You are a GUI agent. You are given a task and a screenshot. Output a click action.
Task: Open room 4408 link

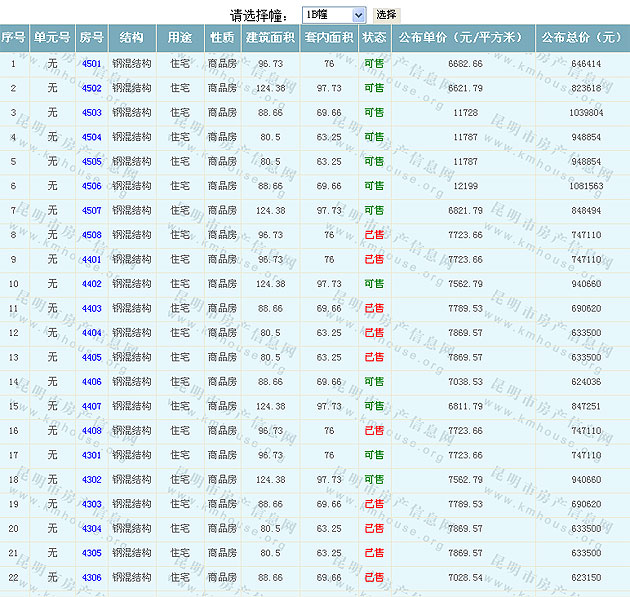point(91,431)
